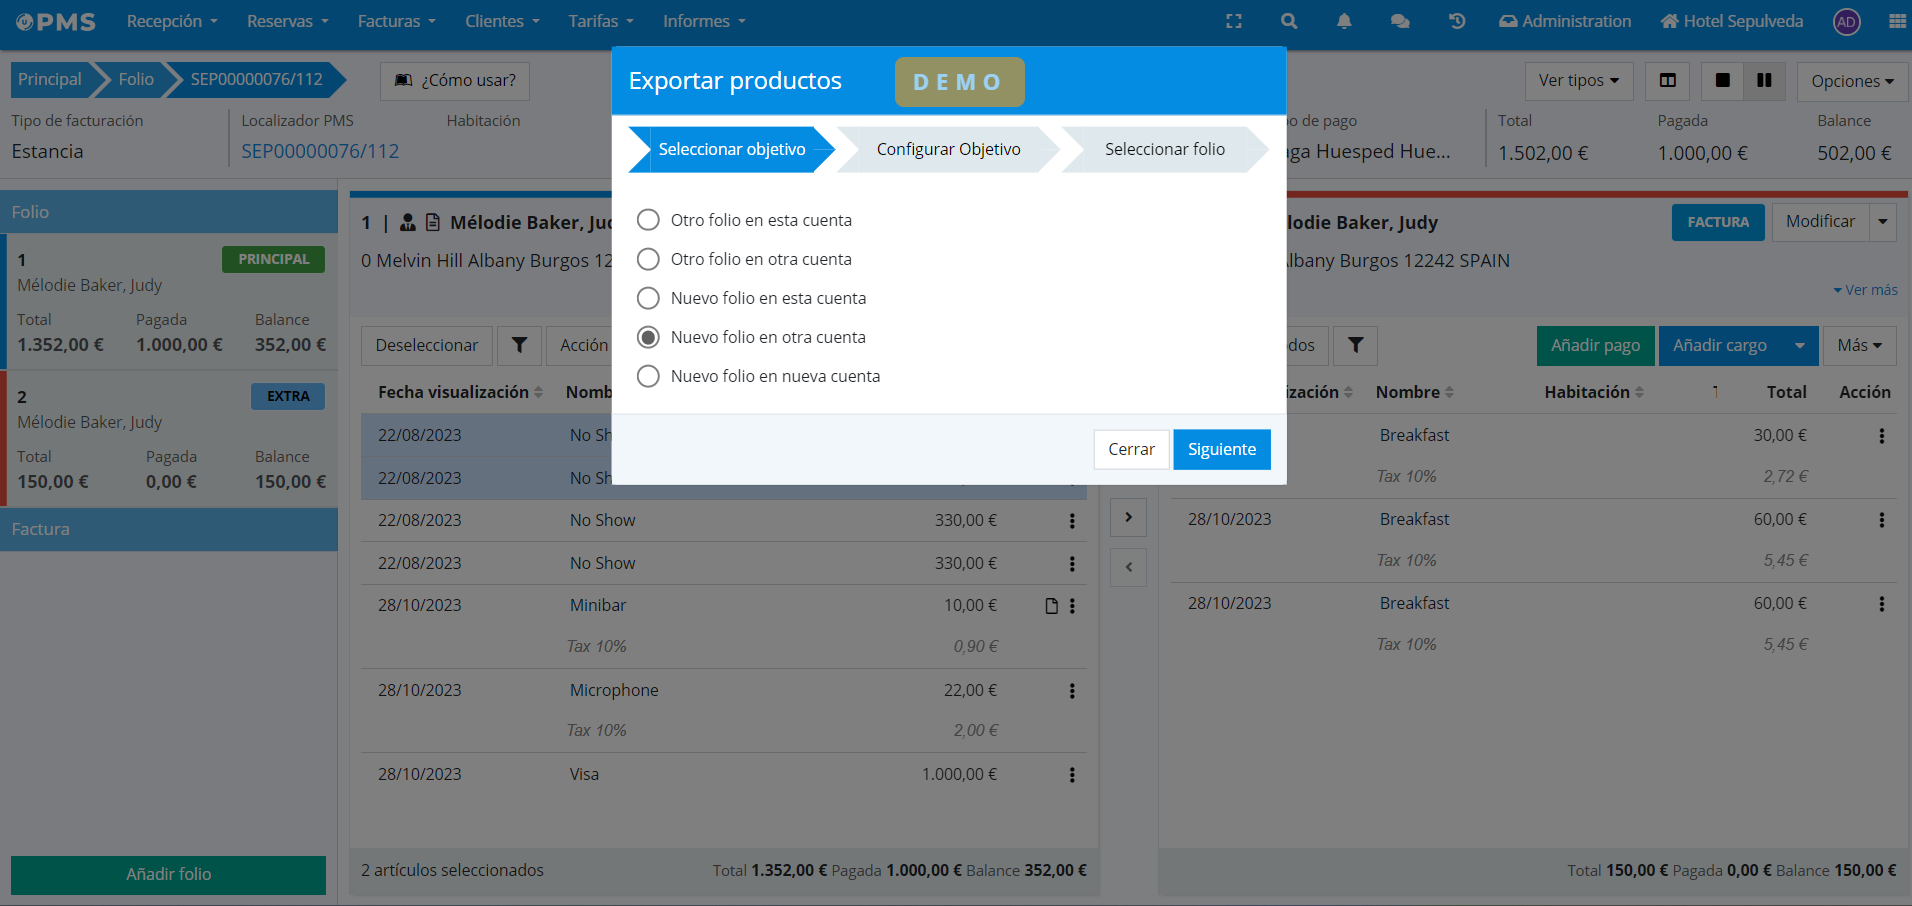Click the fullscreen toggle icon in top bar
1912x906 pixels.
coord(1234,21)
